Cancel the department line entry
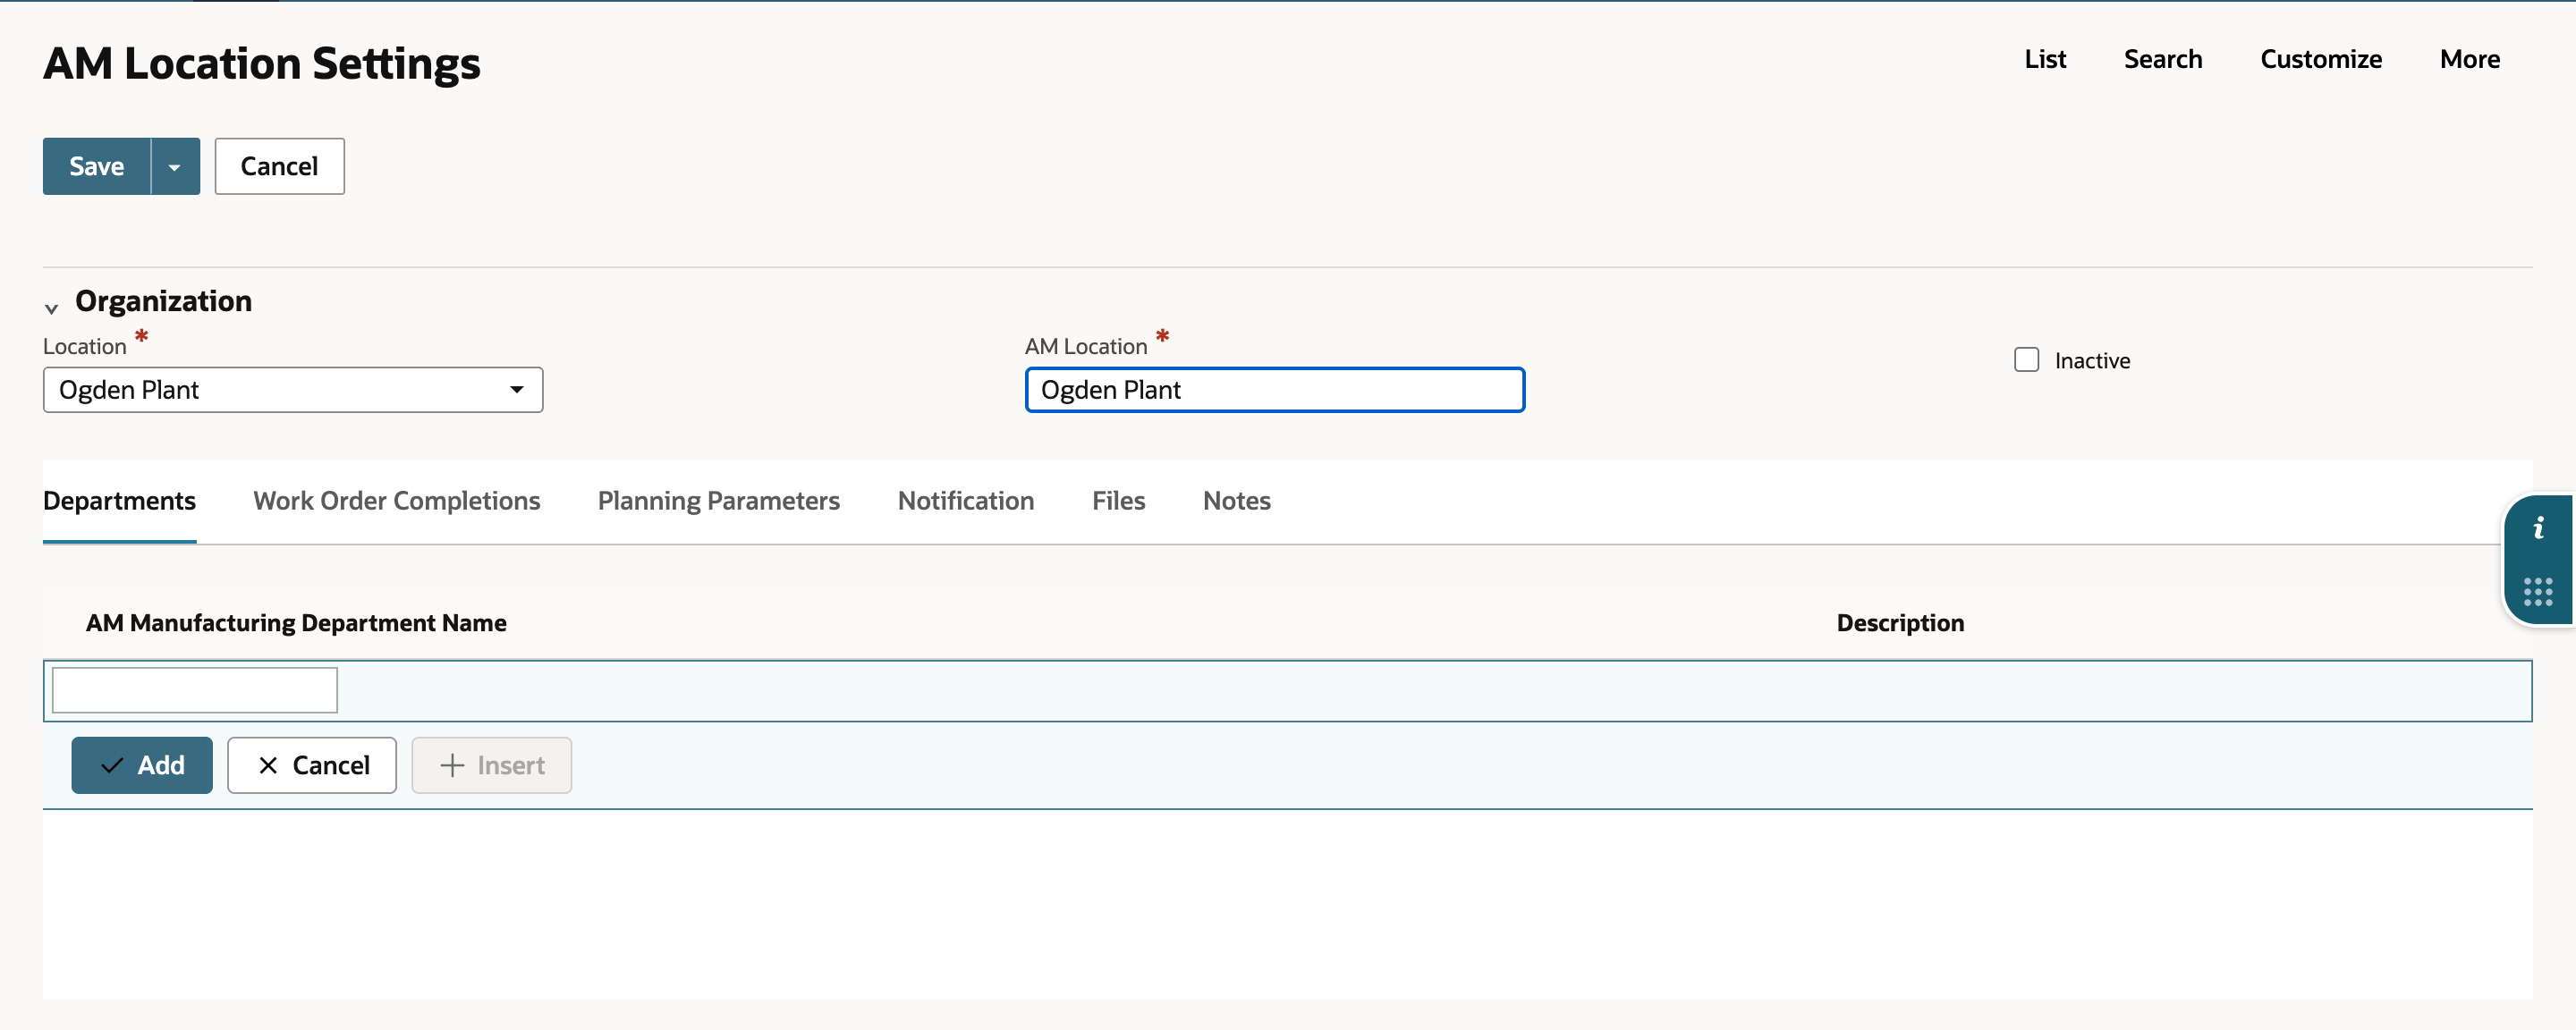This screenshot has height=1030, width=2576. pos(312,765)
